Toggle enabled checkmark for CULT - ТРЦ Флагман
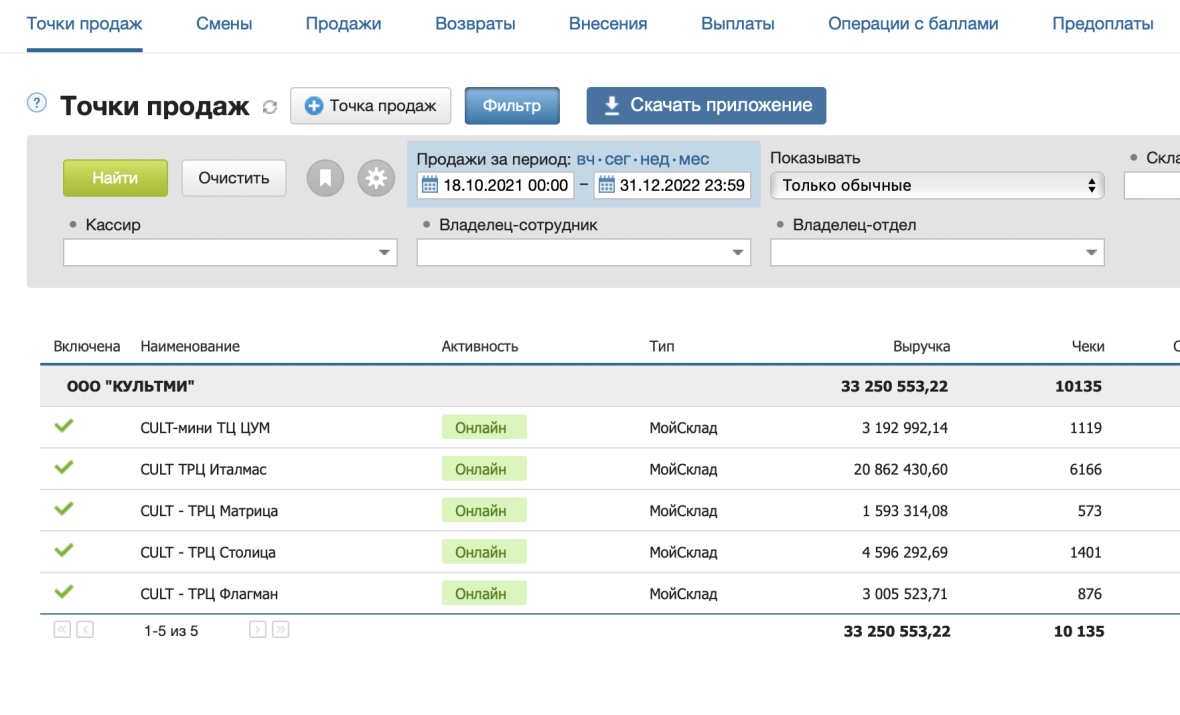 click(64, 592)
